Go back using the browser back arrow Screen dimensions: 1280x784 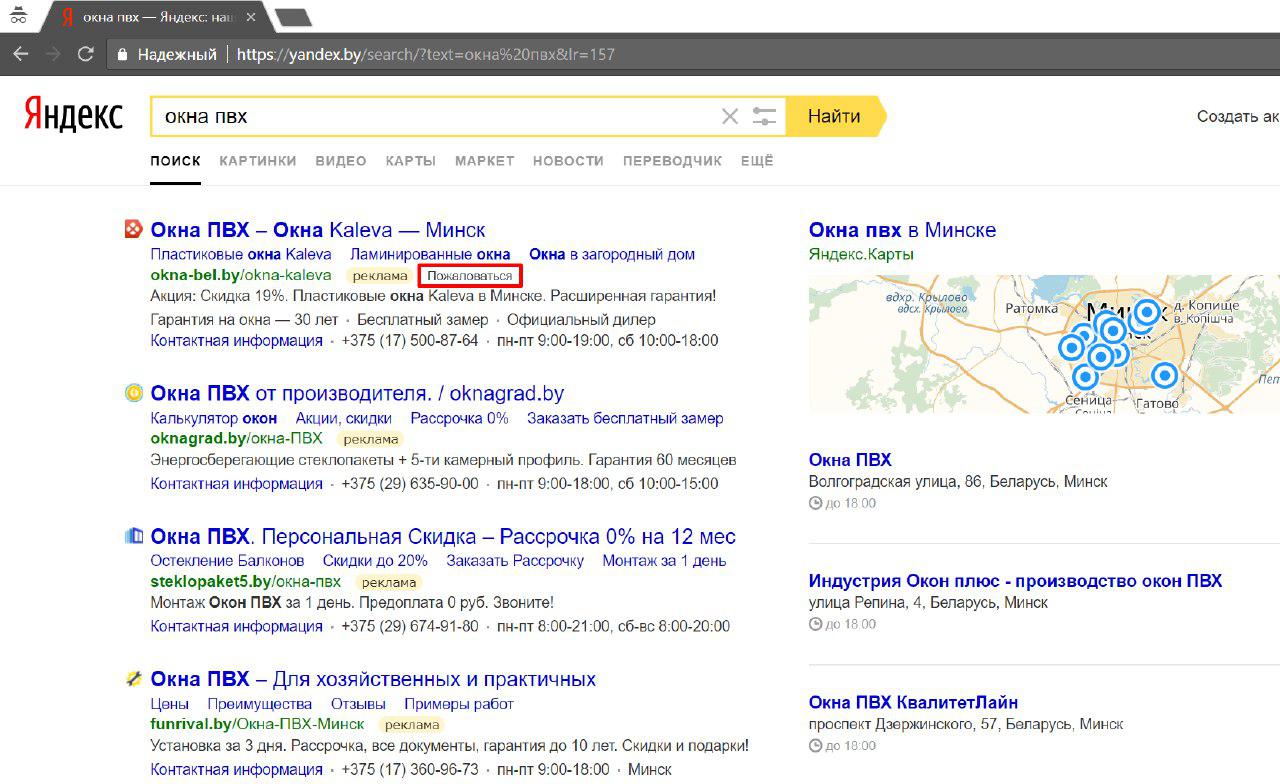pyautogui.click(x=20, y=54)
